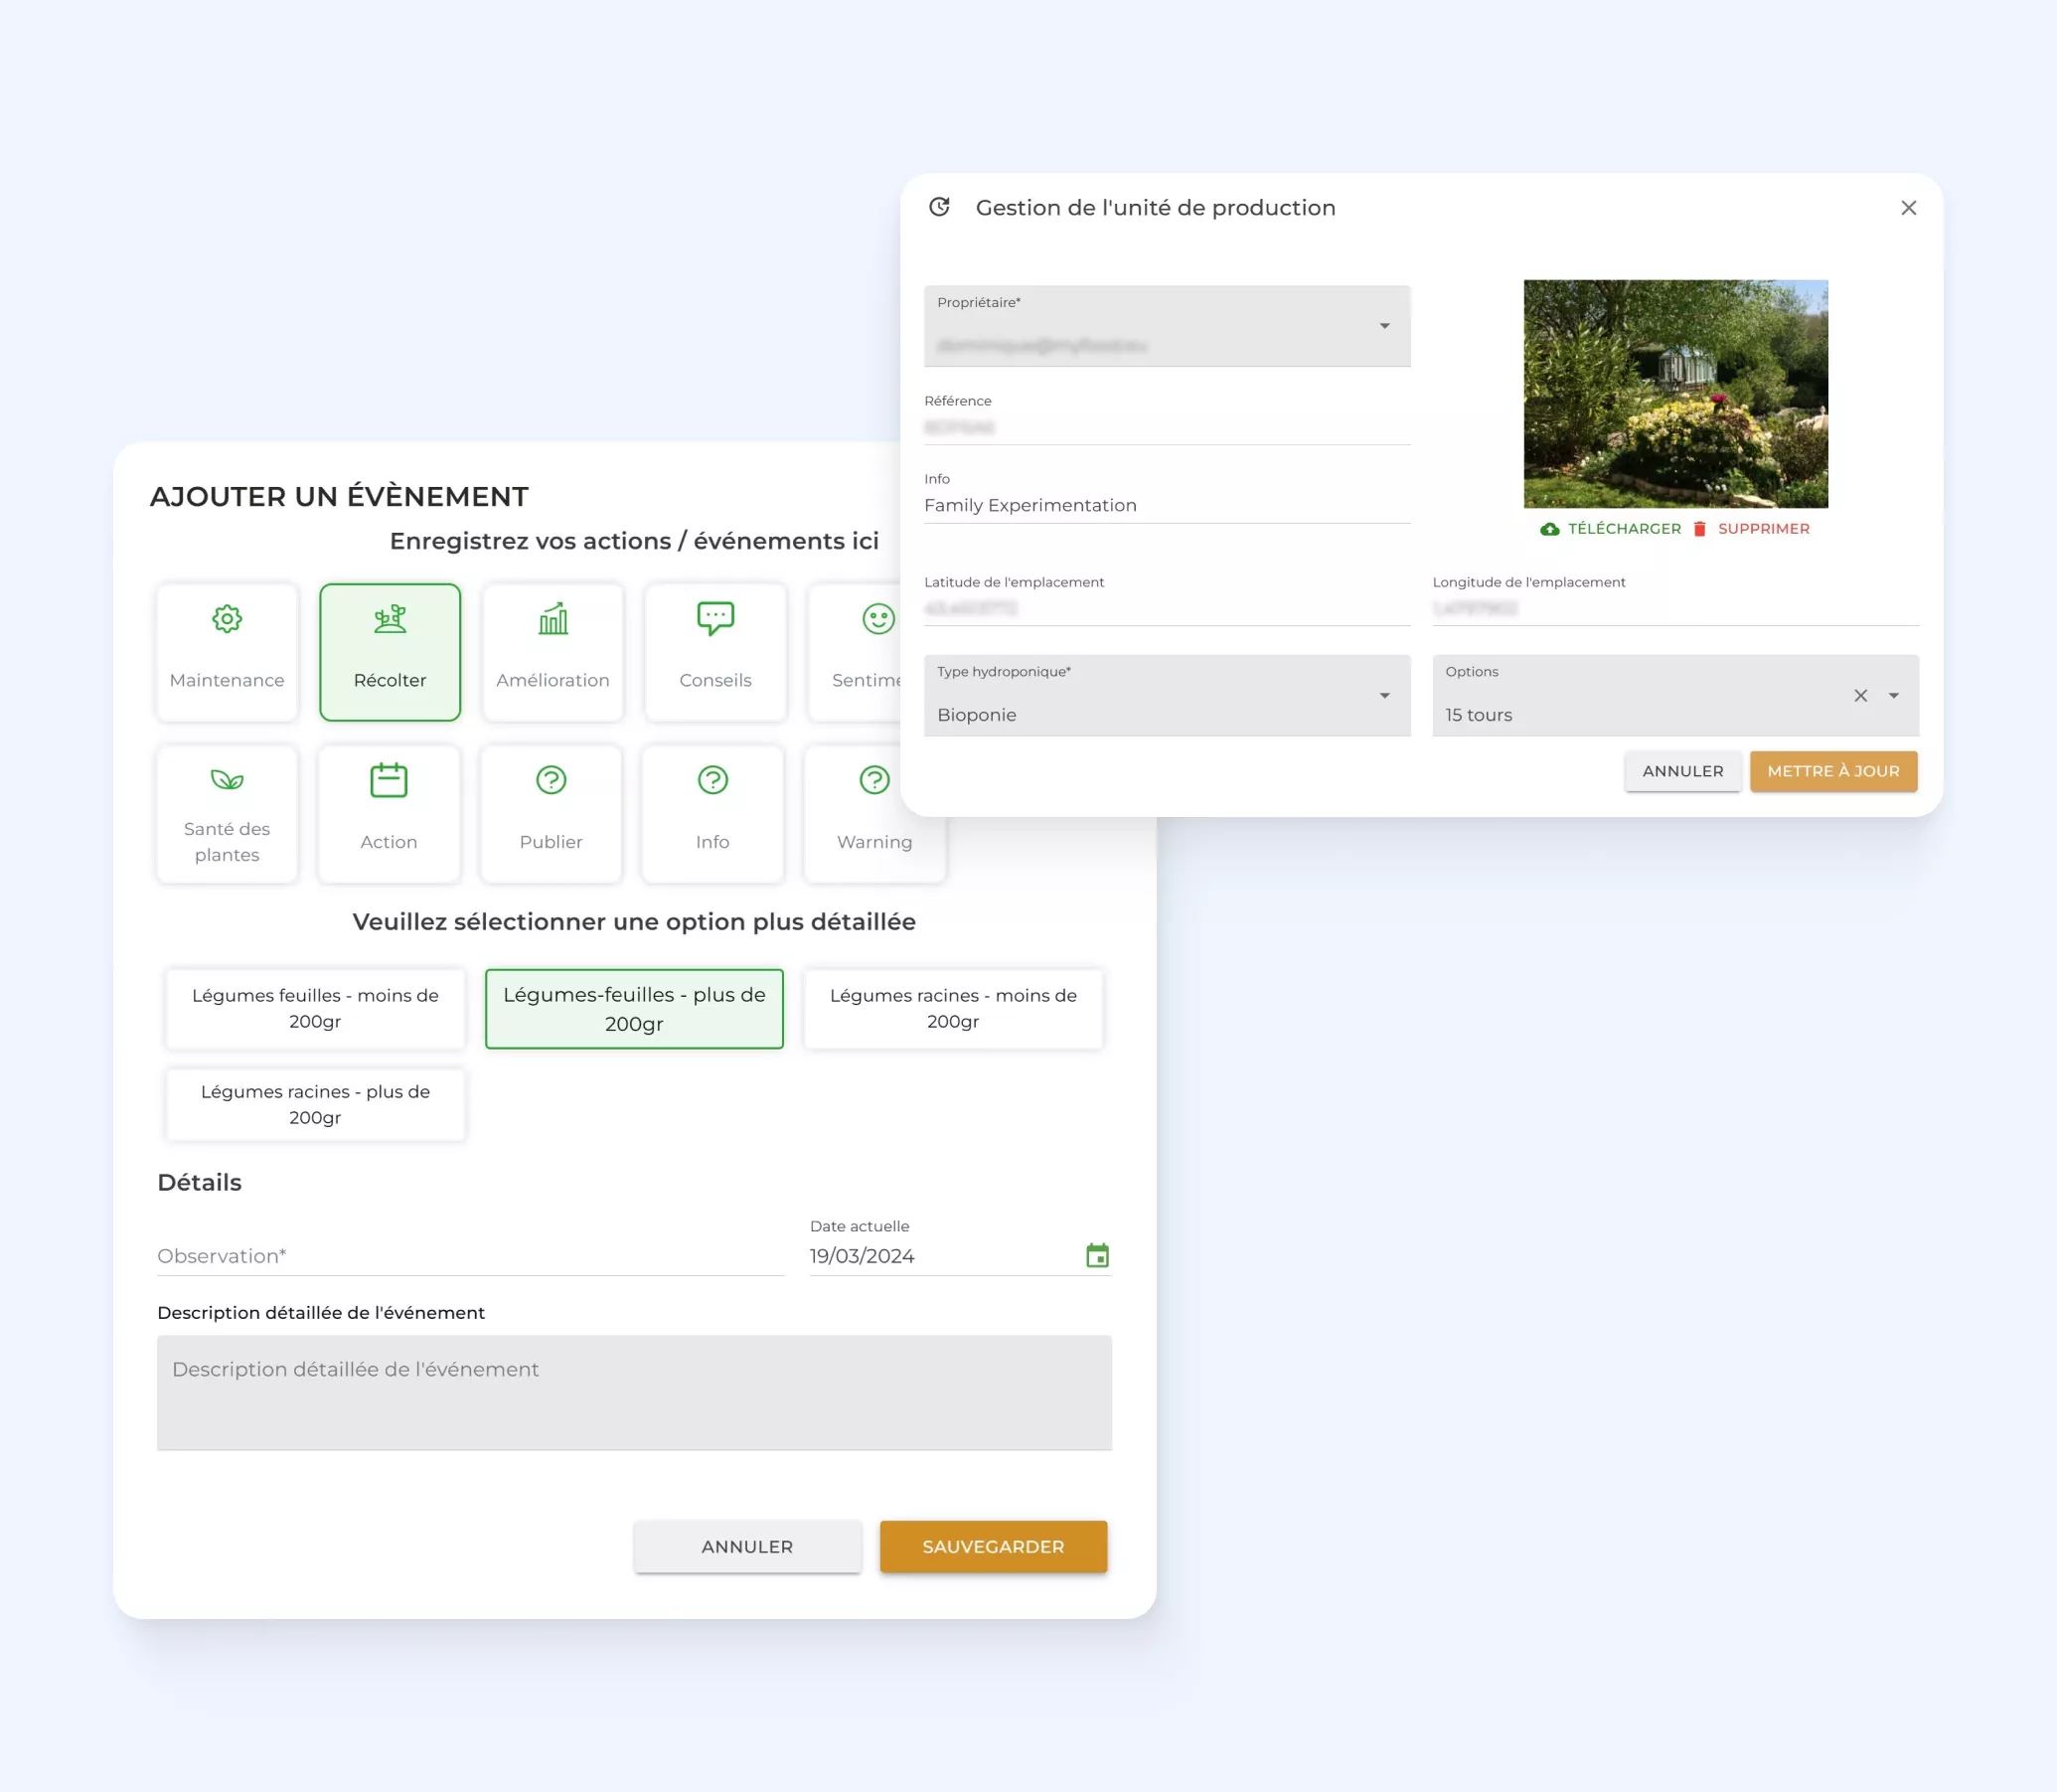The height and width of the screenshot is (1792, 2057).
Task: Expand the Type hydroponique dropdown
Action: [x=1384, y=696]
